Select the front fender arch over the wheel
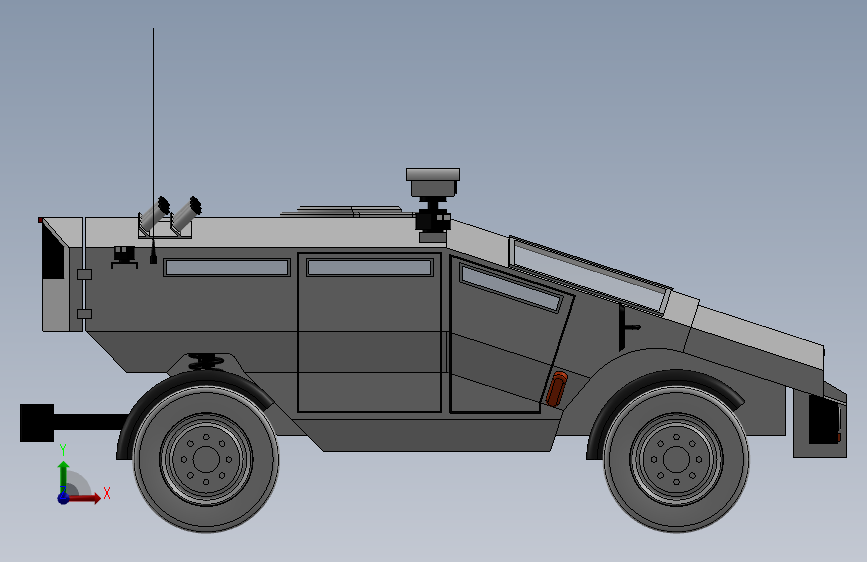 pyautogui.click(x=665, y=405)
